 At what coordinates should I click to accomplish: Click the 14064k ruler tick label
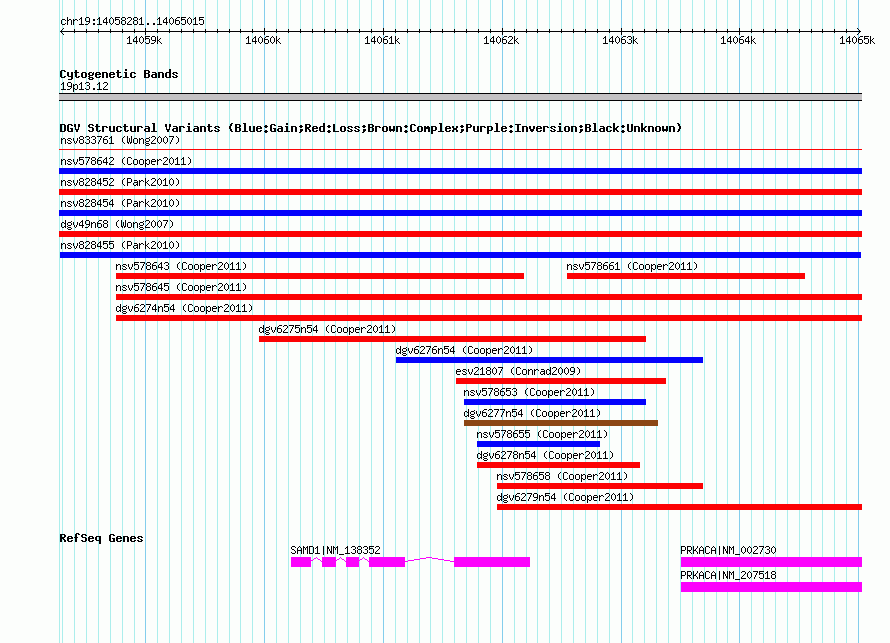point(738,40)
